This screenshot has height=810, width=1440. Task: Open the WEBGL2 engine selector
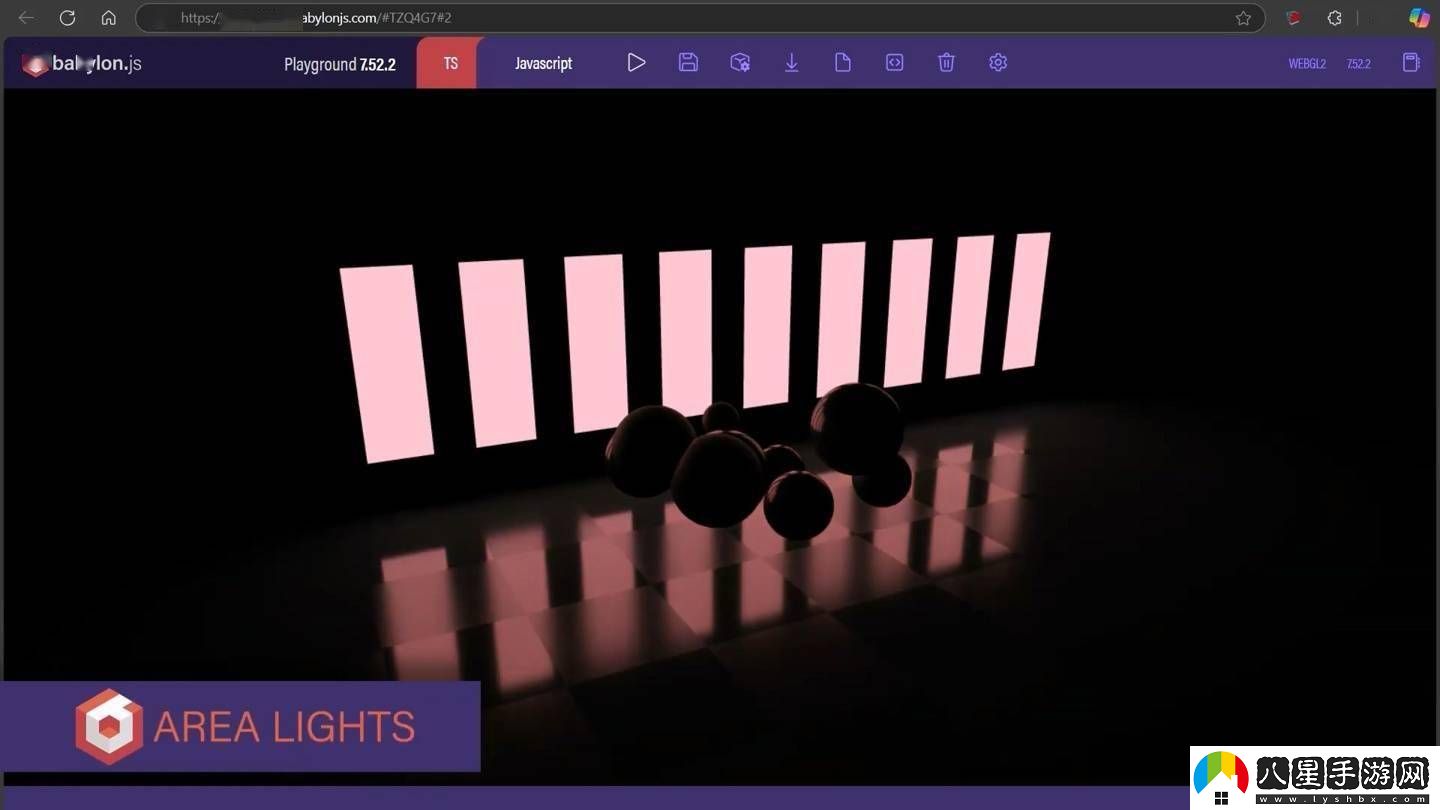[x=1307, y=64]
